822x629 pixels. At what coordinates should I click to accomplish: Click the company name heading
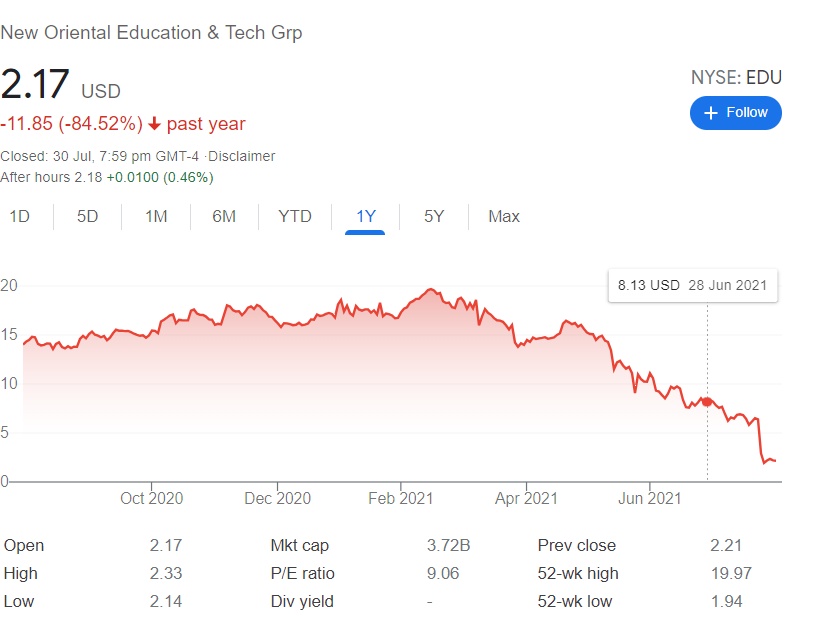(151, 32)
